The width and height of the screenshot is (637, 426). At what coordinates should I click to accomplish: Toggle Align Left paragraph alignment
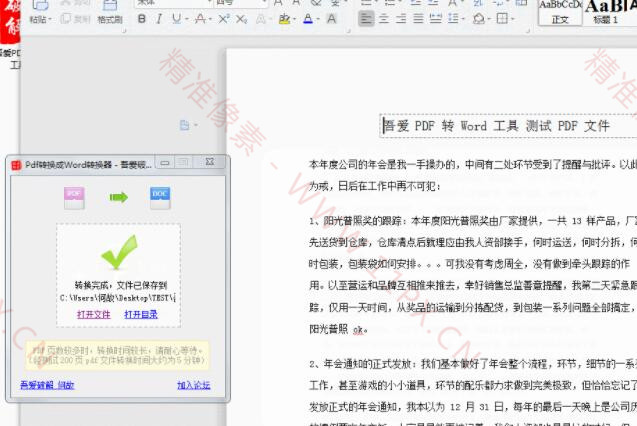click(x=366, y=19)
